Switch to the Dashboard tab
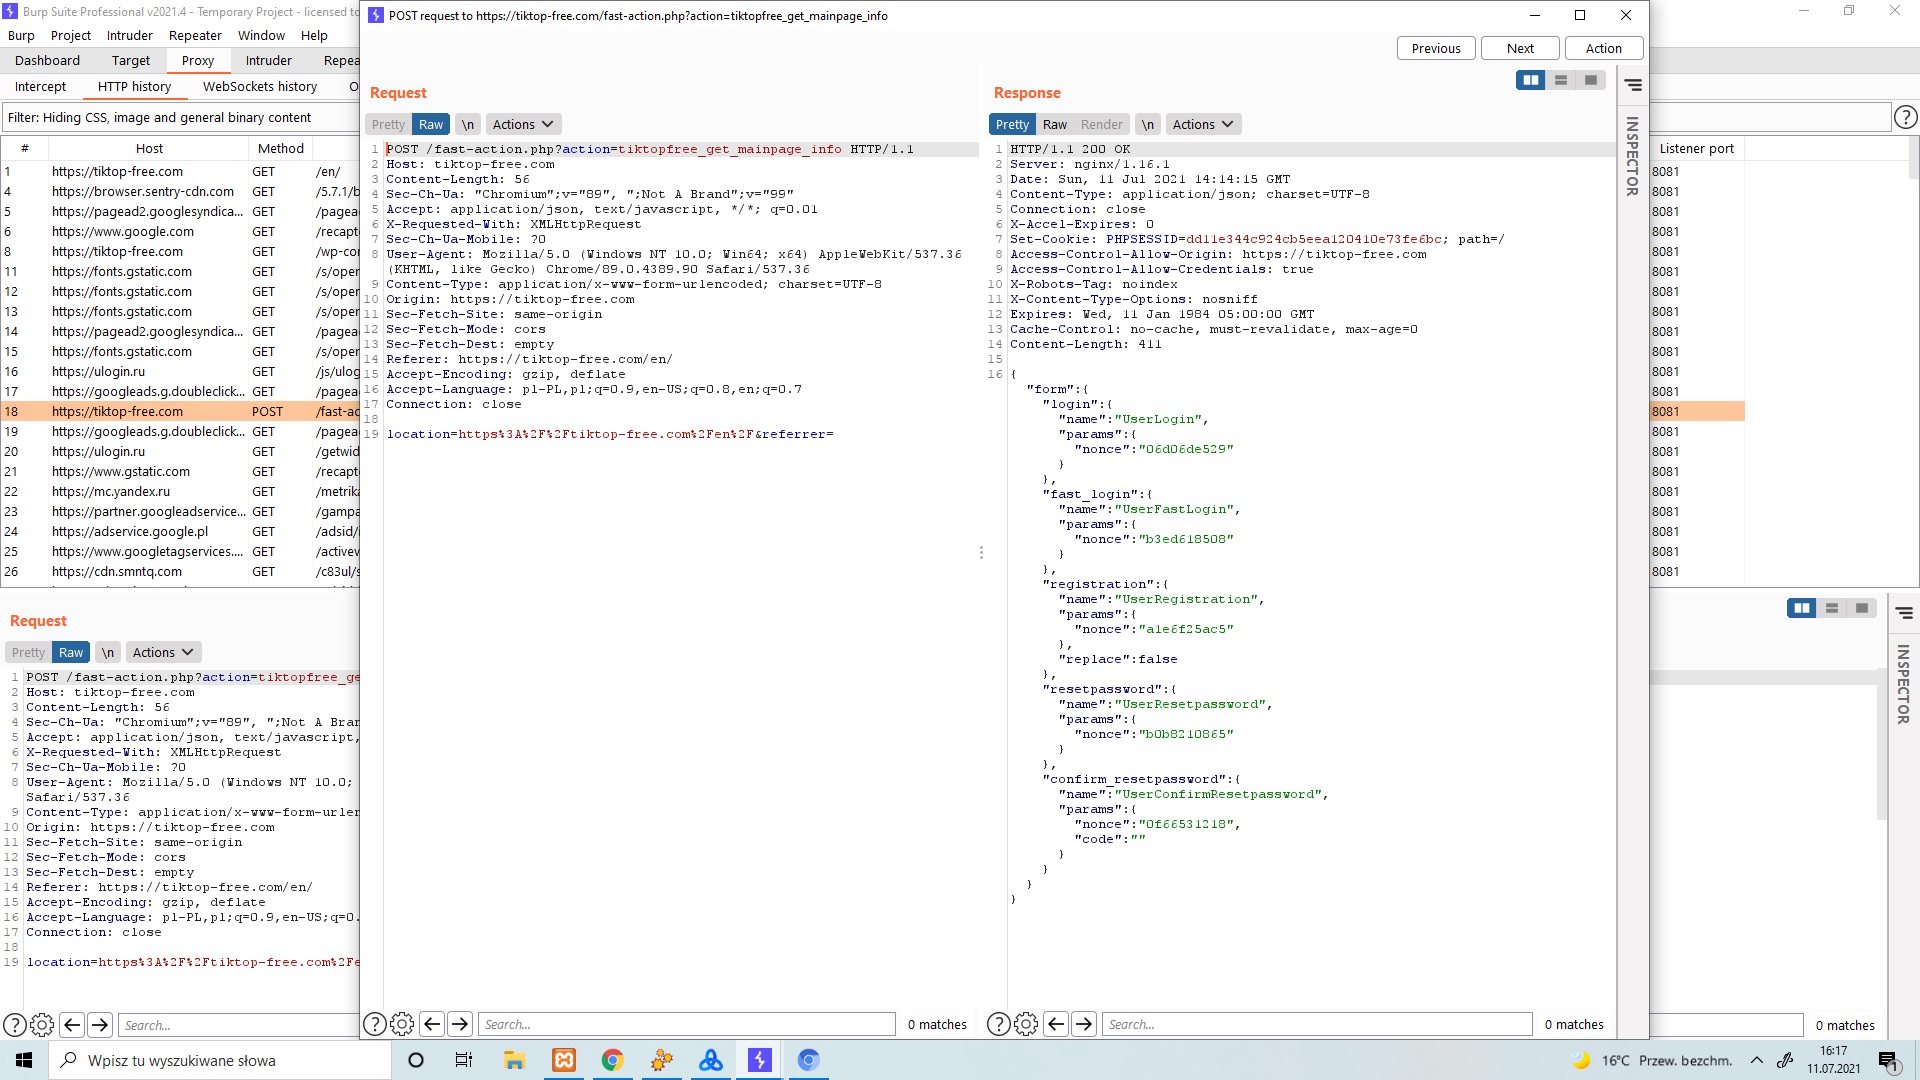Image resolution: width=1920 pixels, height=1080 pixels. (47, 60)
